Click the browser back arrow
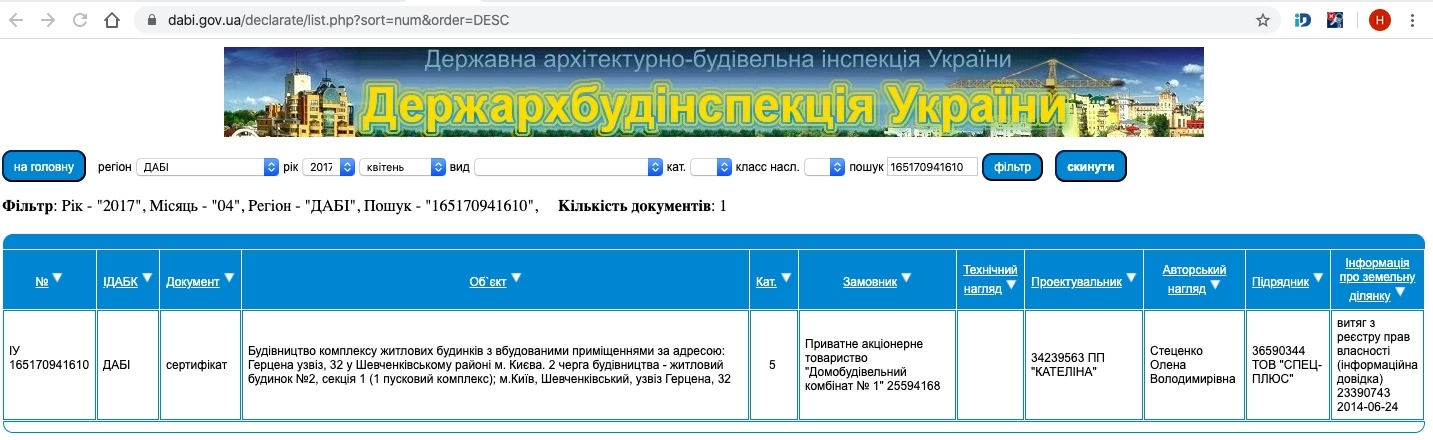Image resolution: width=1433 pixels, height=440 pixels. tap(19, 20)
